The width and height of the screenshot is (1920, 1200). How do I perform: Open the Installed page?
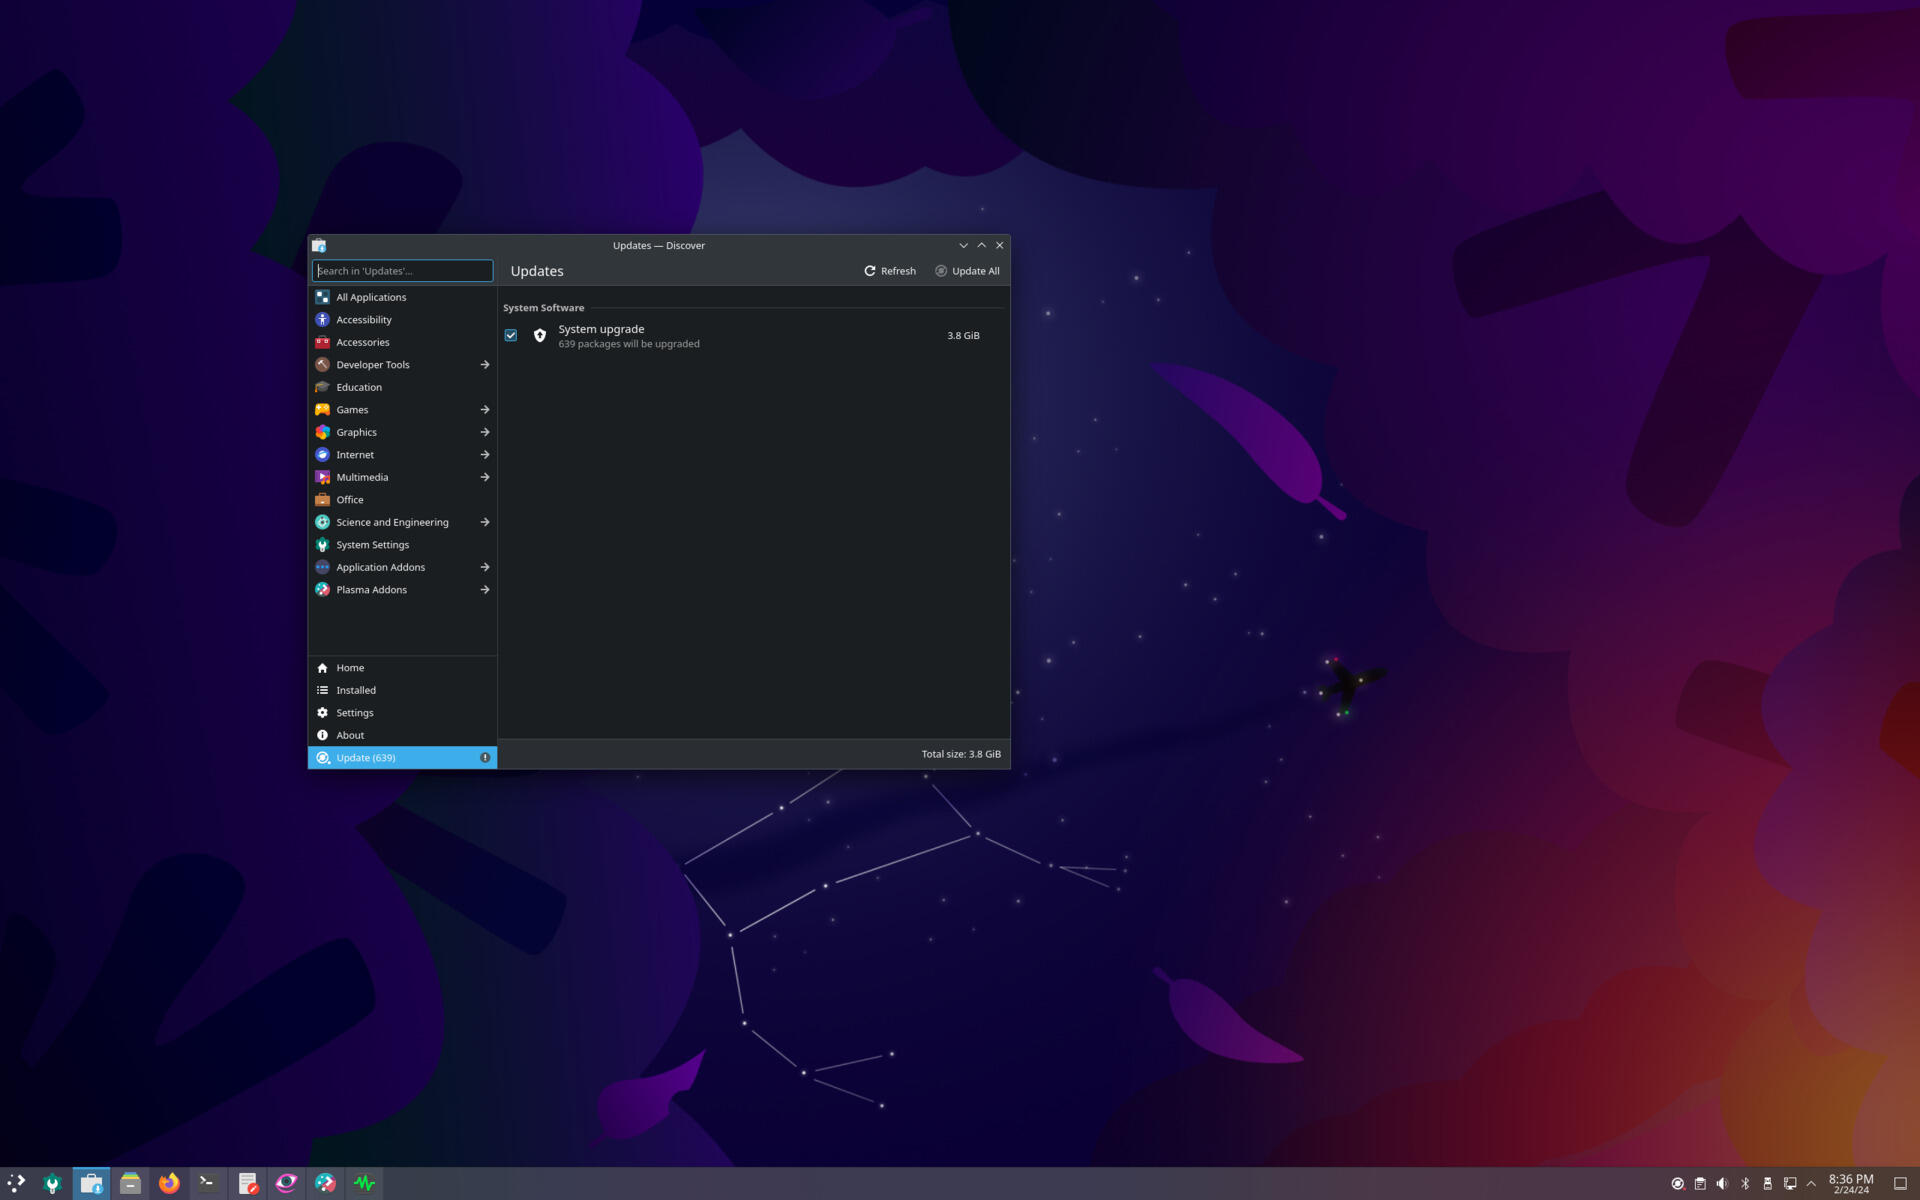402,690
